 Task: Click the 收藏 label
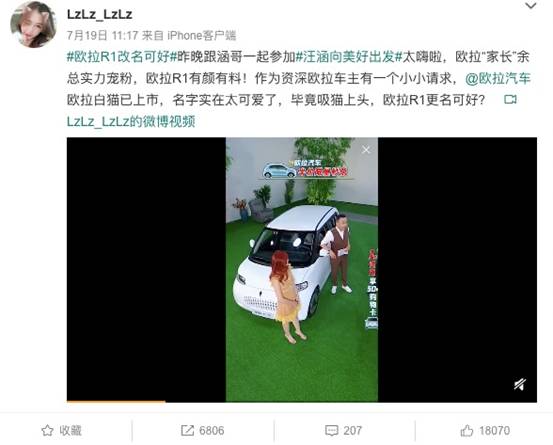click(x=70, y=431)
